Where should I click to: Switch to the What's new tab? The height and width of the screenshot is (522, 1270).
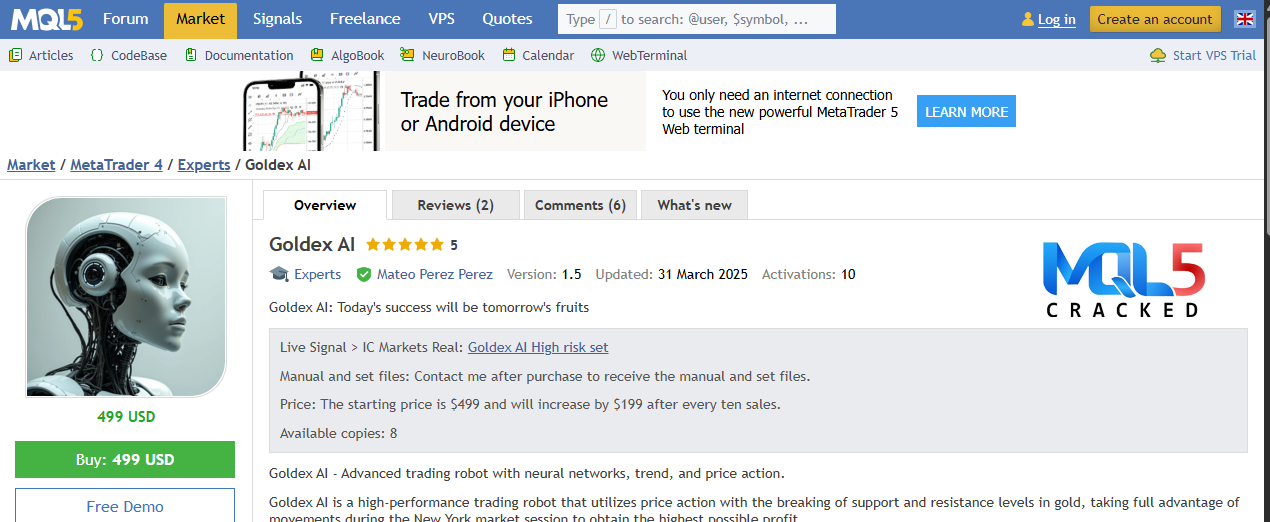pyautogui.click(x=694, y=205)
